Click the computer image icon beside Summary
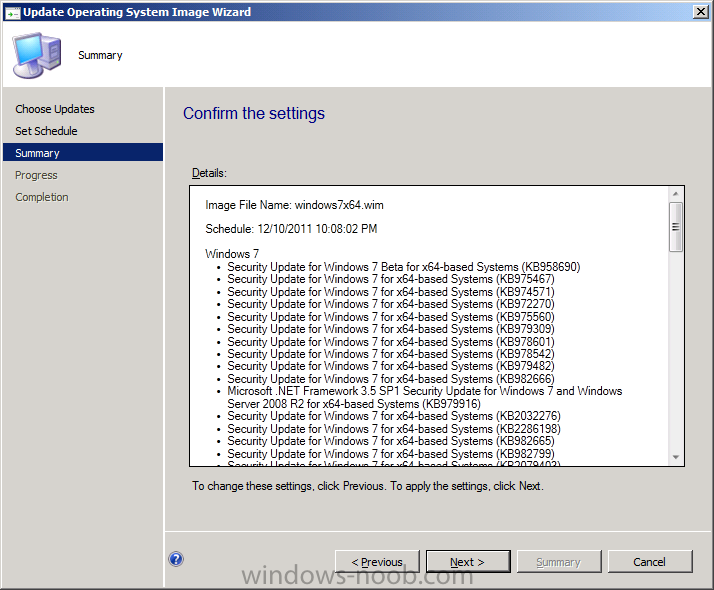The width and height of the screenshot is (714, 590). point(37,56)
